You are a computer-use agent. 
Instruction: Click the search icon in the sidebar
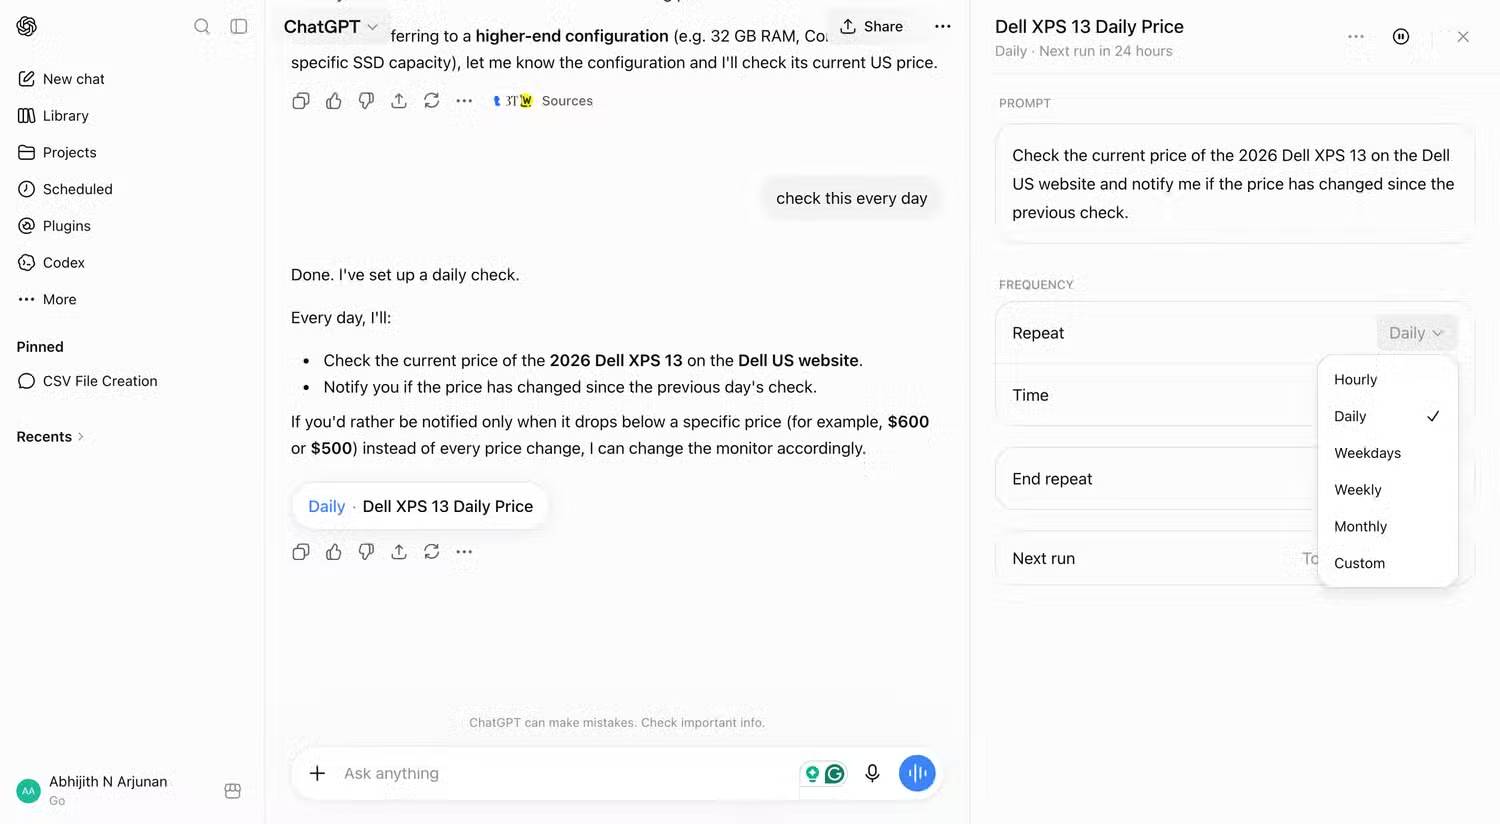tap(202, 26)
